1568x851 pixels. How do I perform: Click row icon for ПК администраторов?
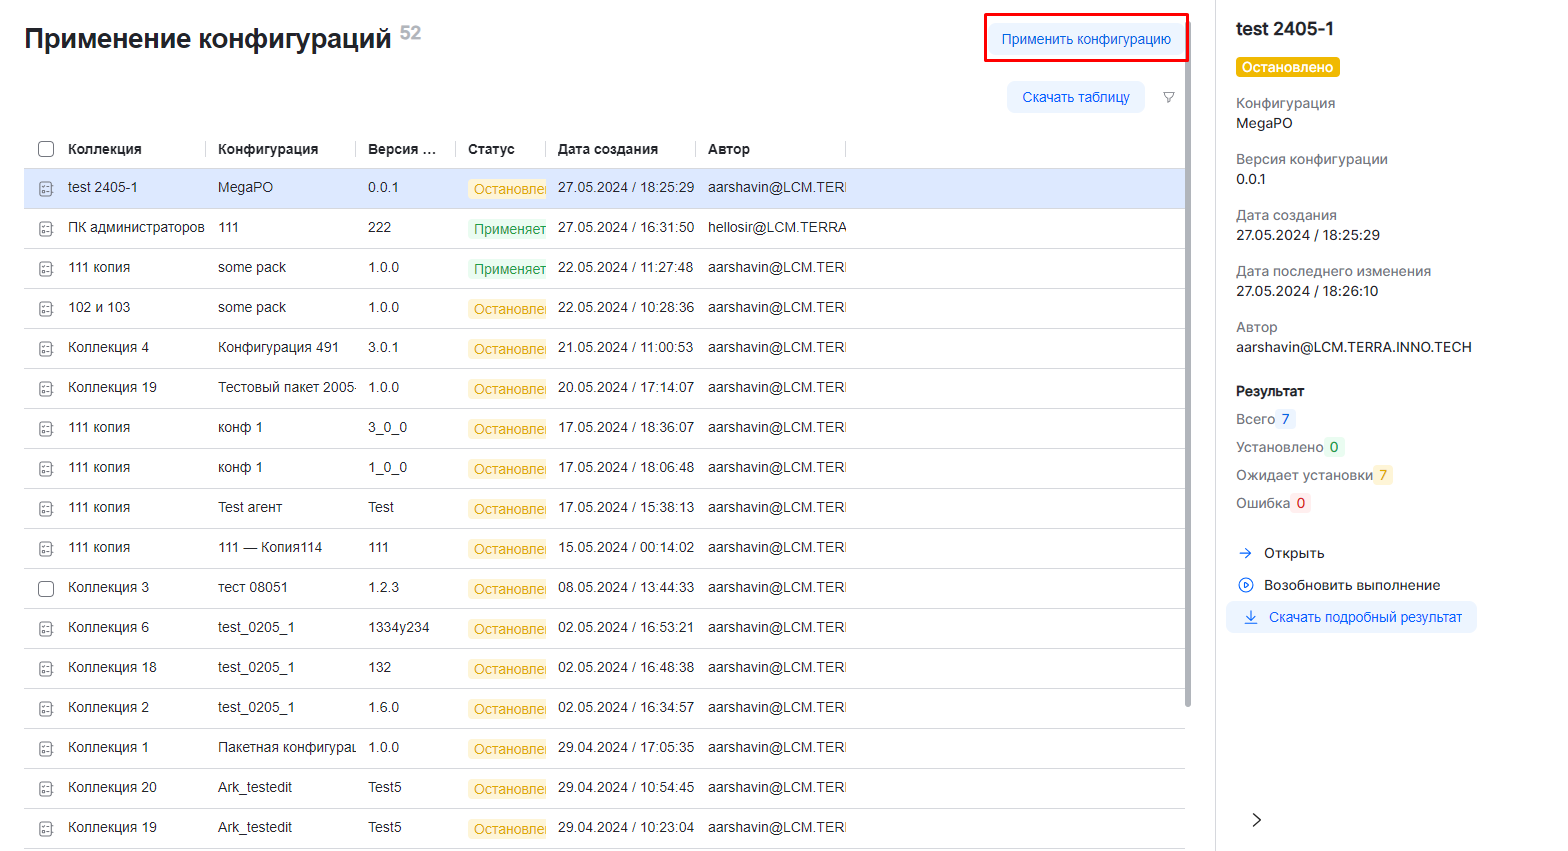coord(46,229)
